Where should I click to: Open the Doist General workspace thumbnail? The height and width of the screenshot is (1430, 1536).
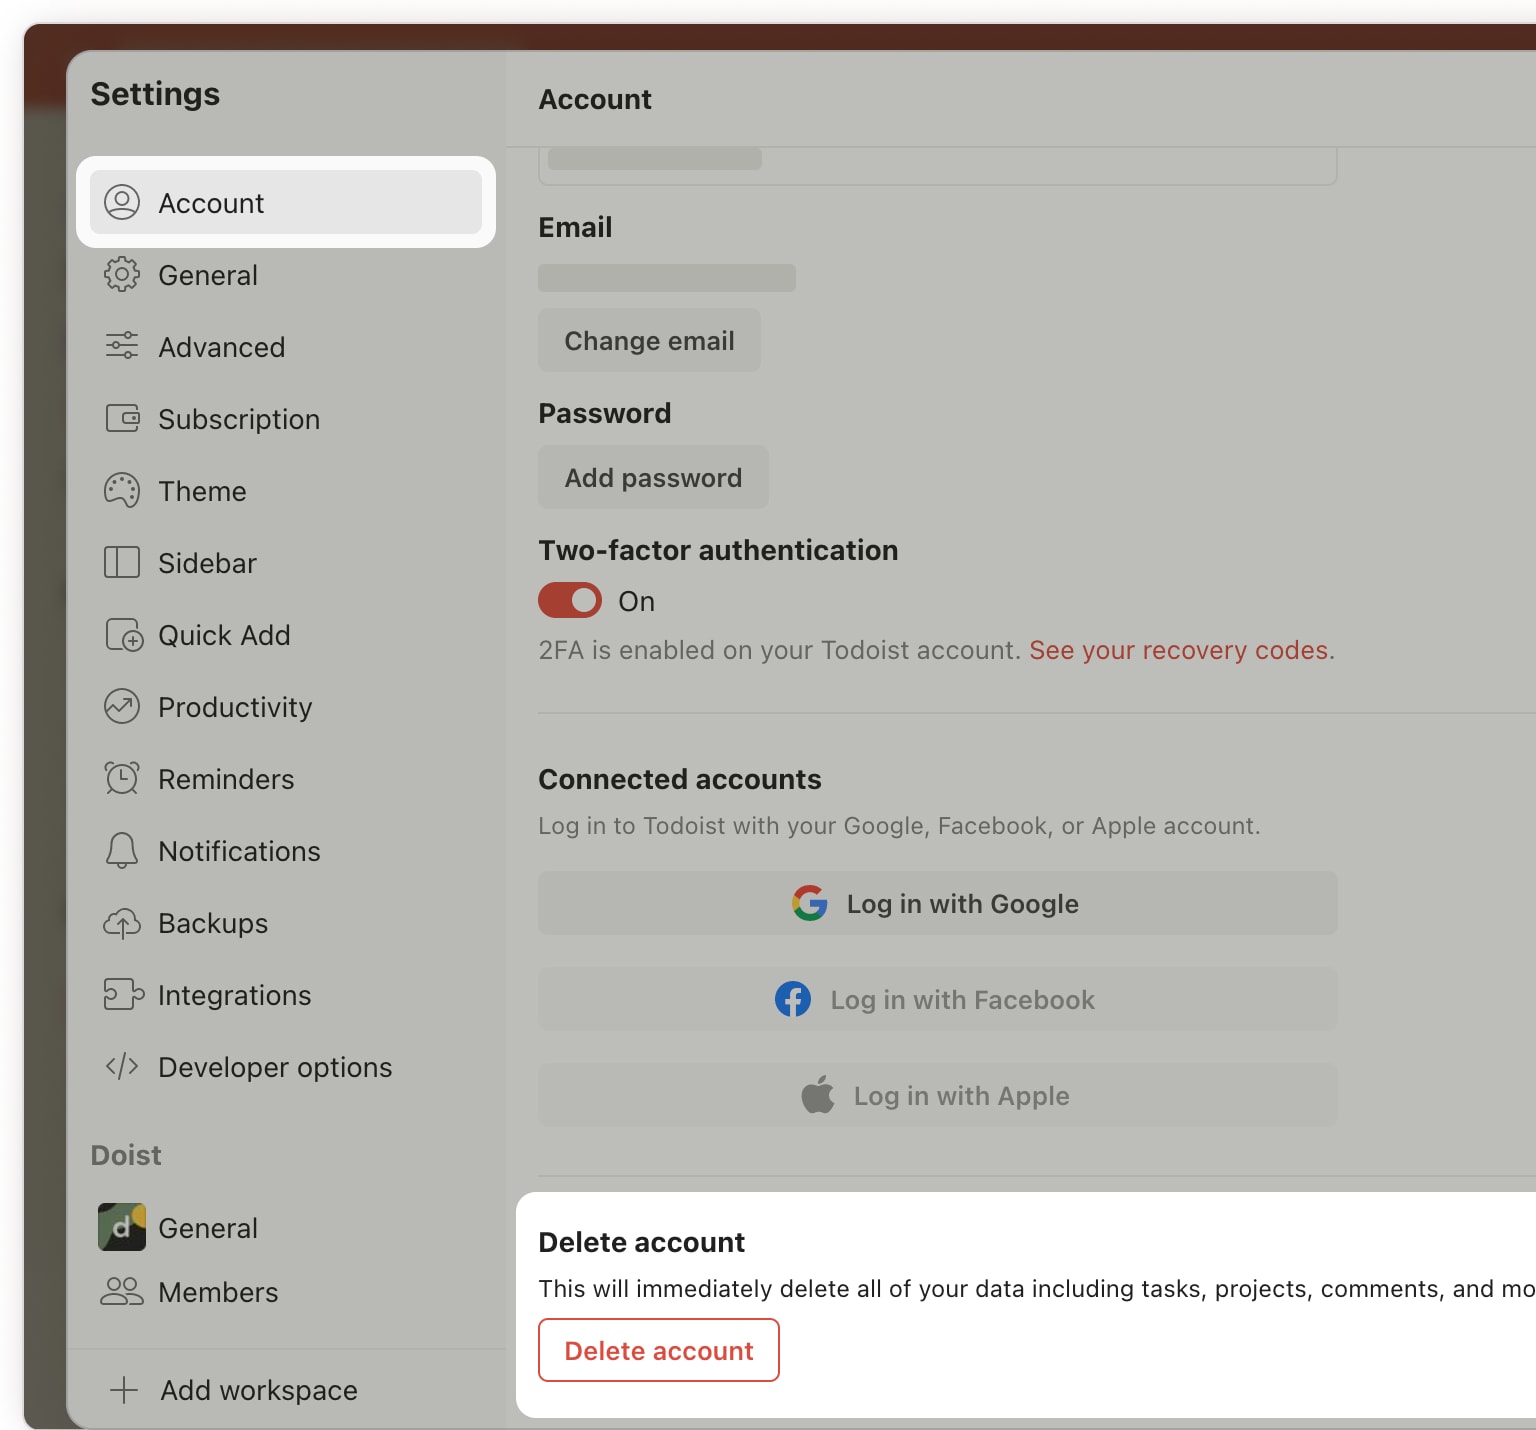[122, 1228]
